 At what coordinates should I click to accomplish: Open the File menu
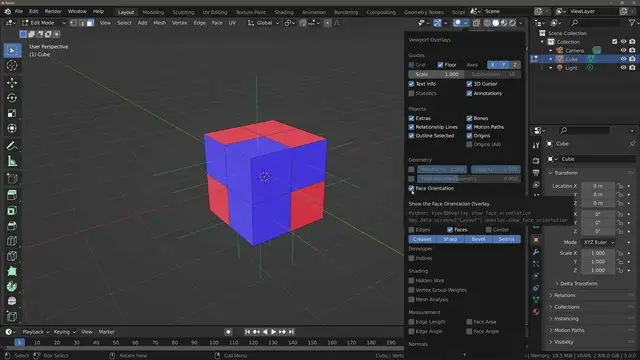pos(19,11)
